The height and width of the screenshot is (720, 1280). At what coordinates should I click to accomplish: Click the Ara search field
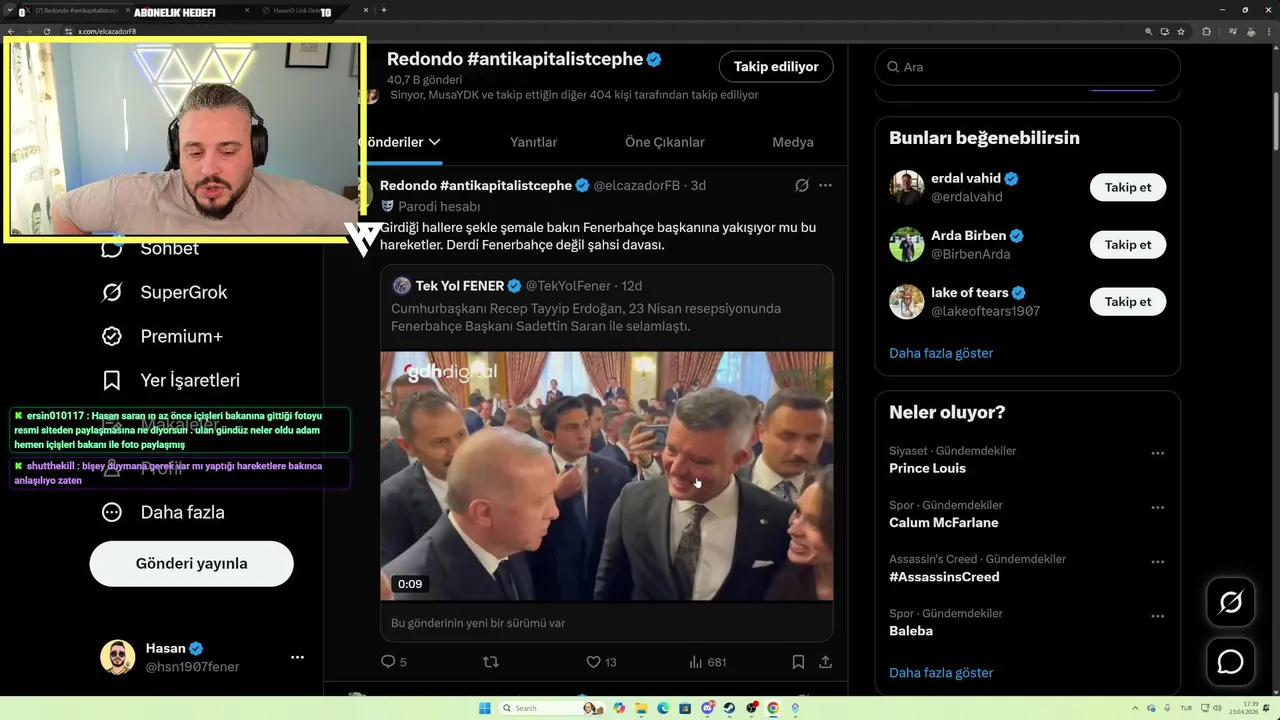point(1027,67)
